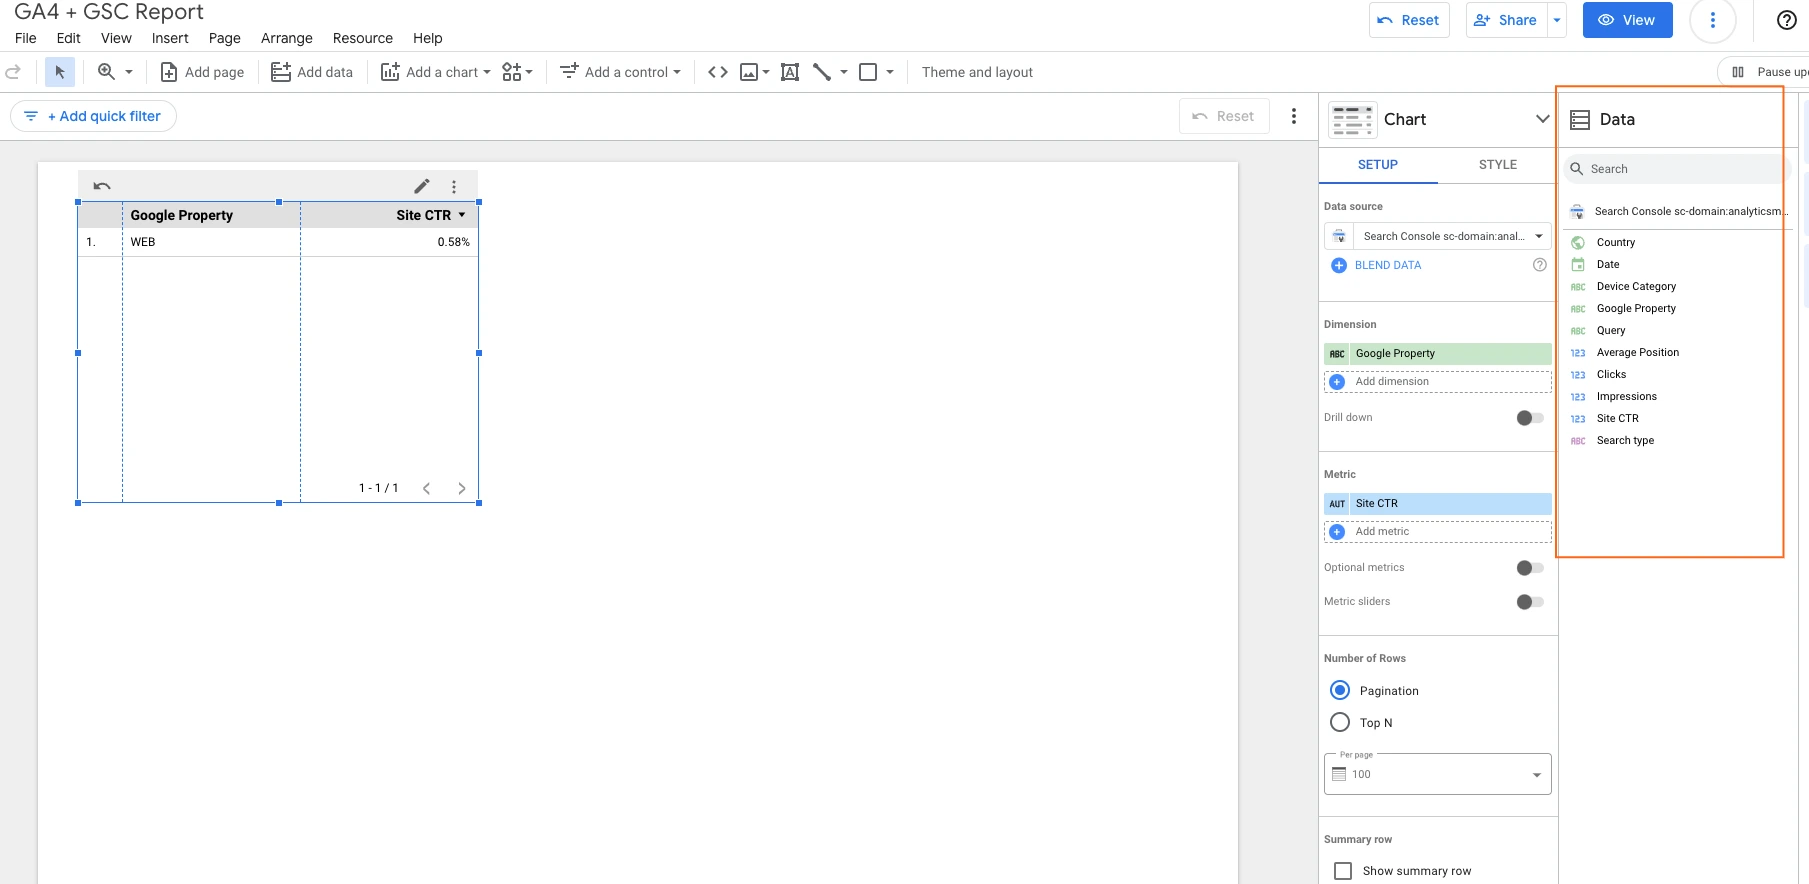
Task: Select the rectangle shape tool
Action: pyautogui.click(x=868, y=72)
